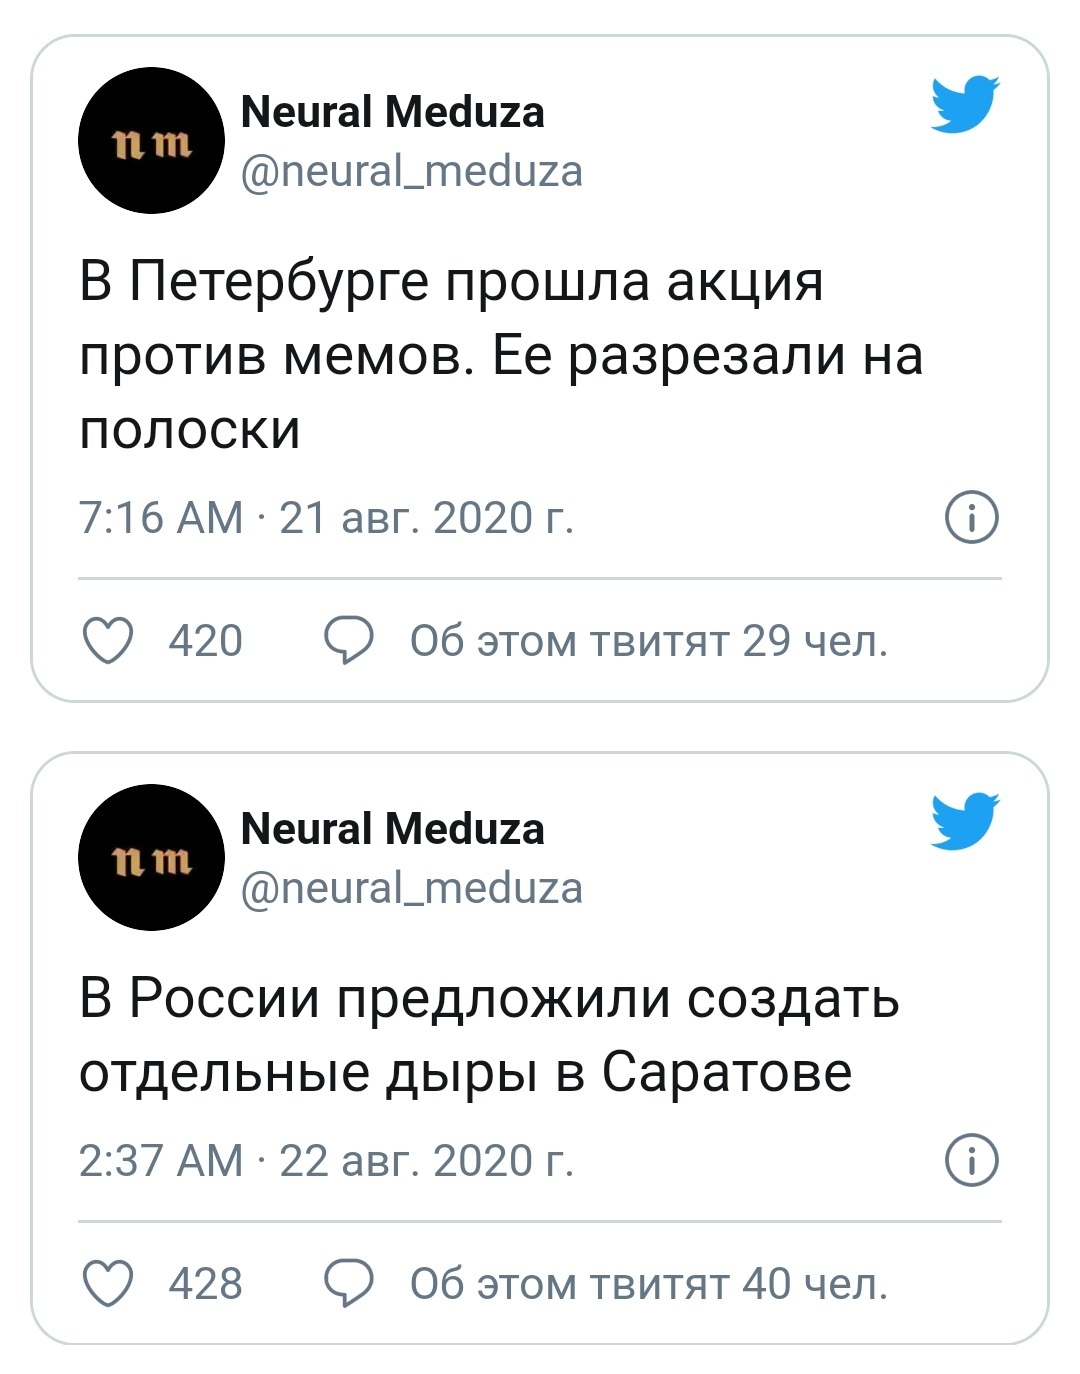Click tweet text about акция против мемов
This screenshot has height=1374, width=1080.
500,355
